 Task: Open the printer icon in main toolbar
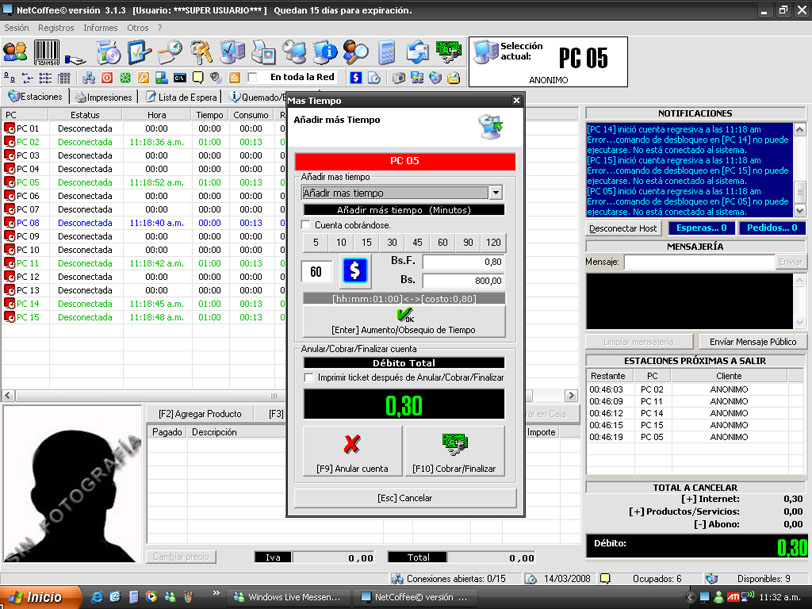[263, 52]
